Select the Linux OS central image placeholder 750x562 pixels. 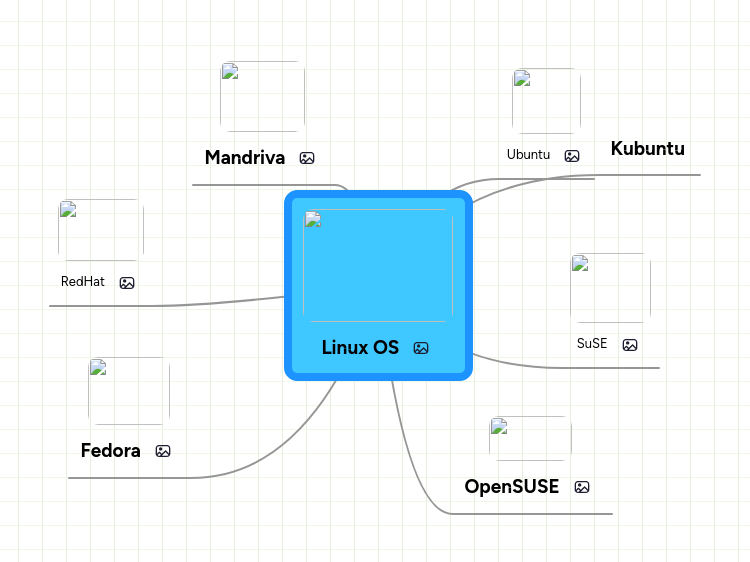tap(378, 265)
